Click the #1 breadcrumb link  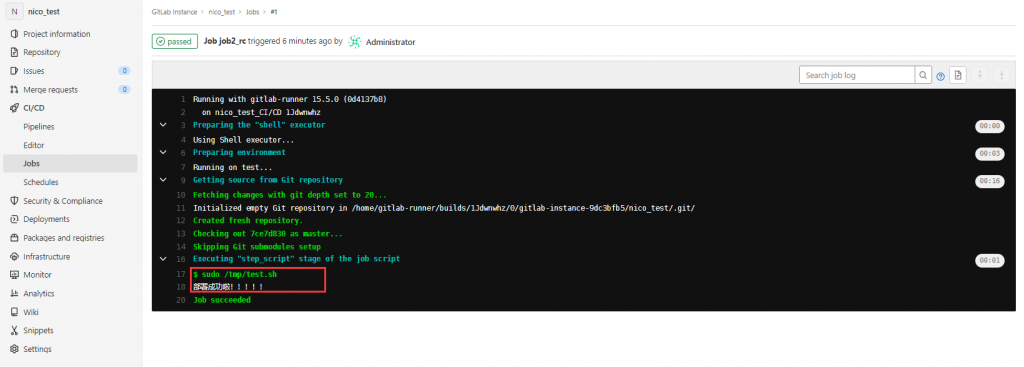[274, 12]
